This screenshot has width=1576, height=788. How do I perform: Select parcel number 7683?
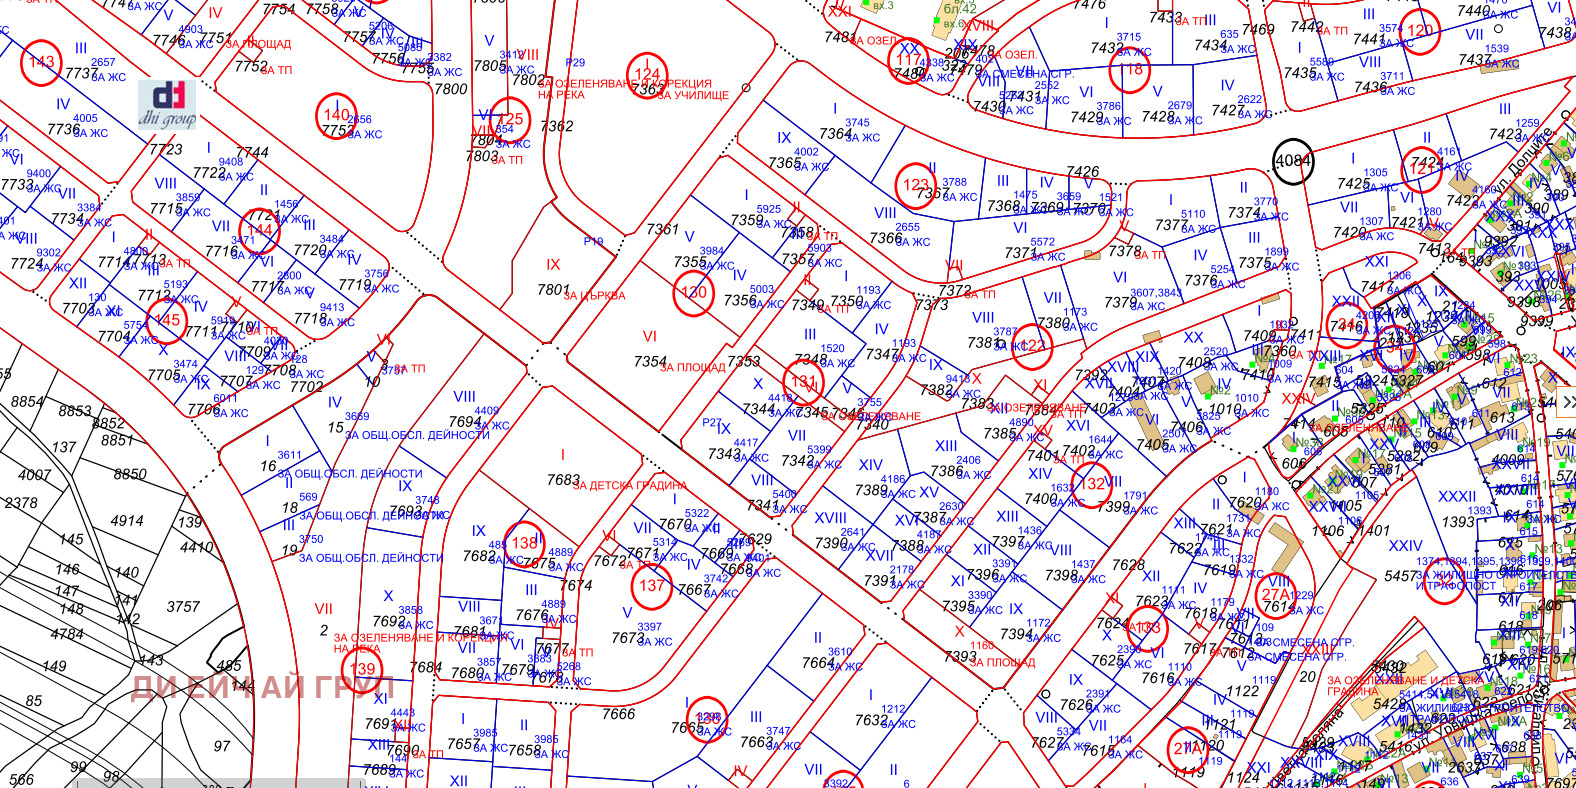coord(563,480)
